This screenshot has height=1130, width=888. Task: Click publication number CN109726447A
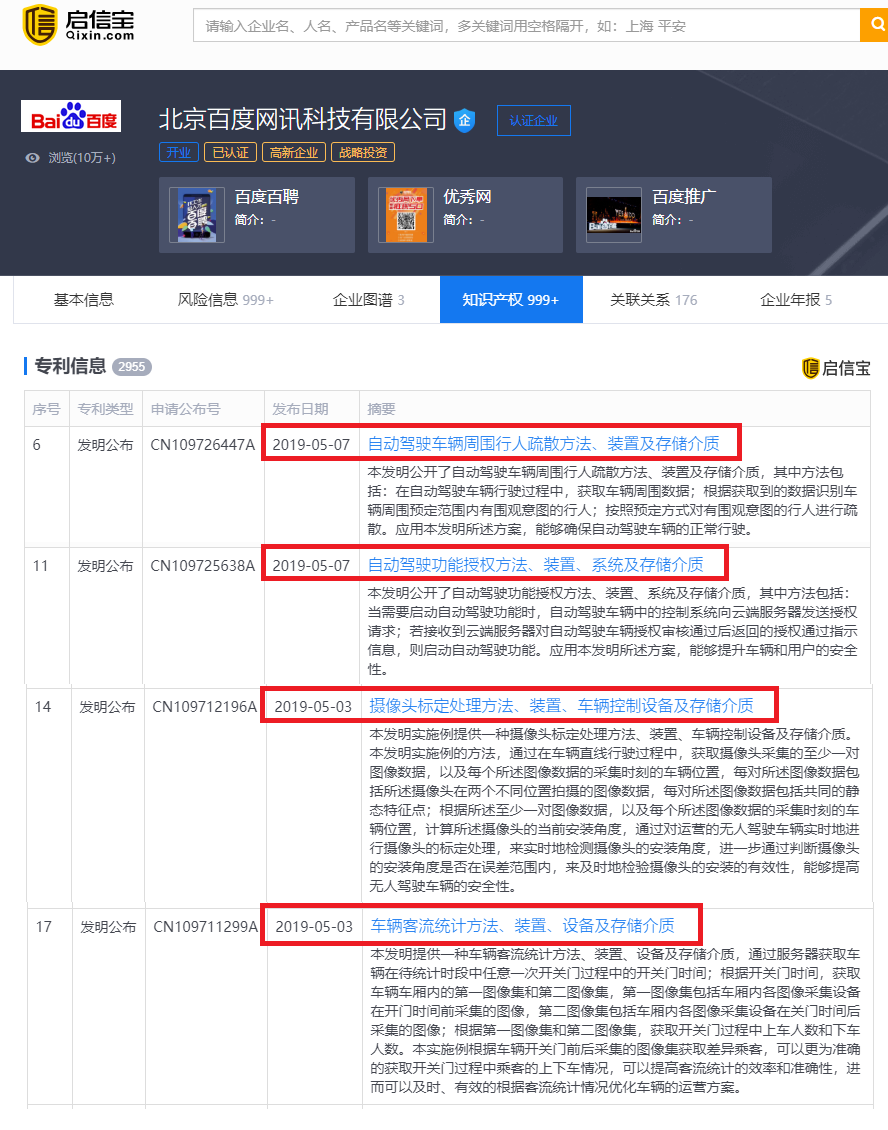pos(203,445)
